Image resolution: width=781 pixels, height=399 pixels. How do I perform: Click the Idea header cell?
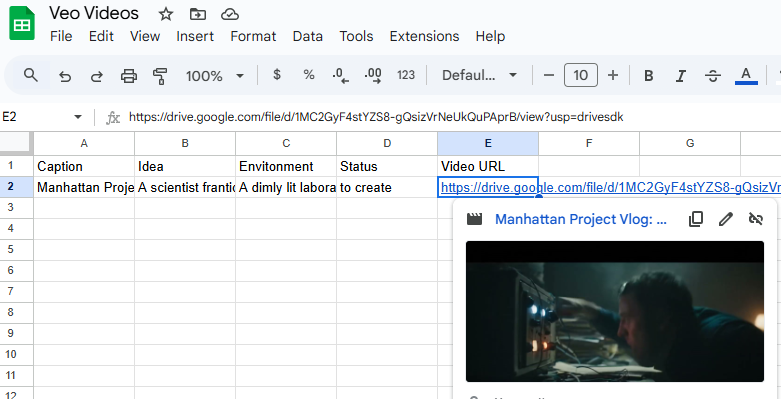185,166
